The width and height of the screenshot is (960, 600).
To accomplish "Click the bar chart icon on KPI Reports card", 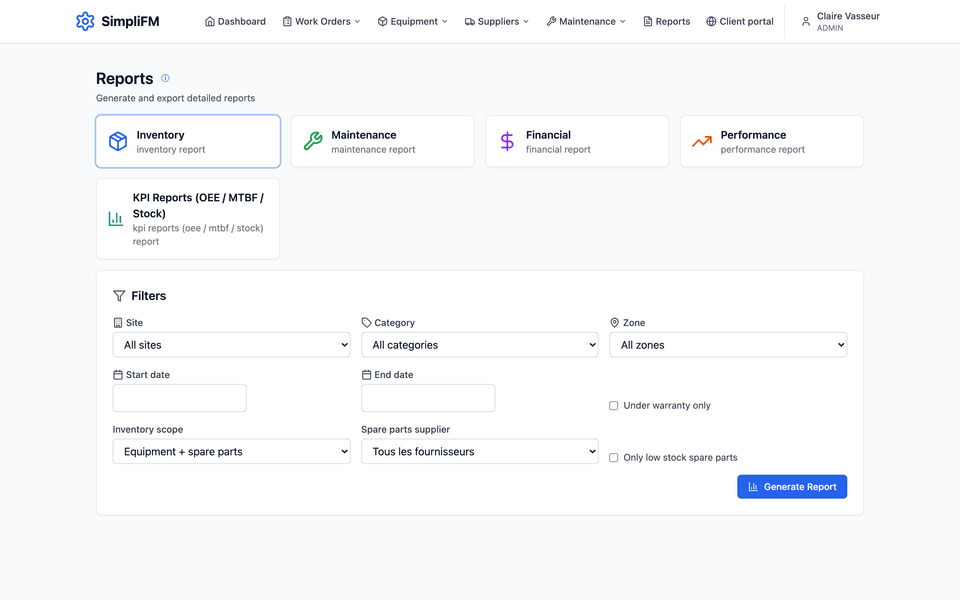I will click(116, 219).
